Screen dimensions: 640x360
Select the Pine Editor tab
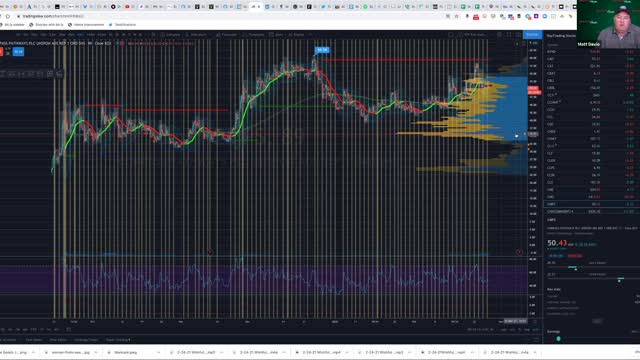click(58, 340)
